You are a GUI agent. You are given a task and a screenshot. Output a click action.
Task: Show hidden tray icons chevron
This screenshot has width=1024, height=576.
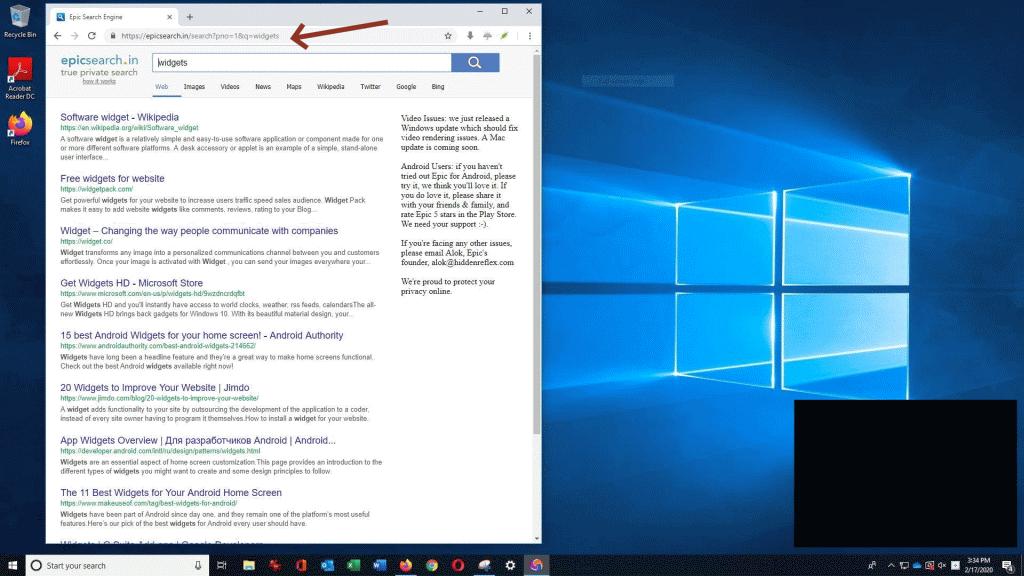pyautogui.click(x=891, y=566)
